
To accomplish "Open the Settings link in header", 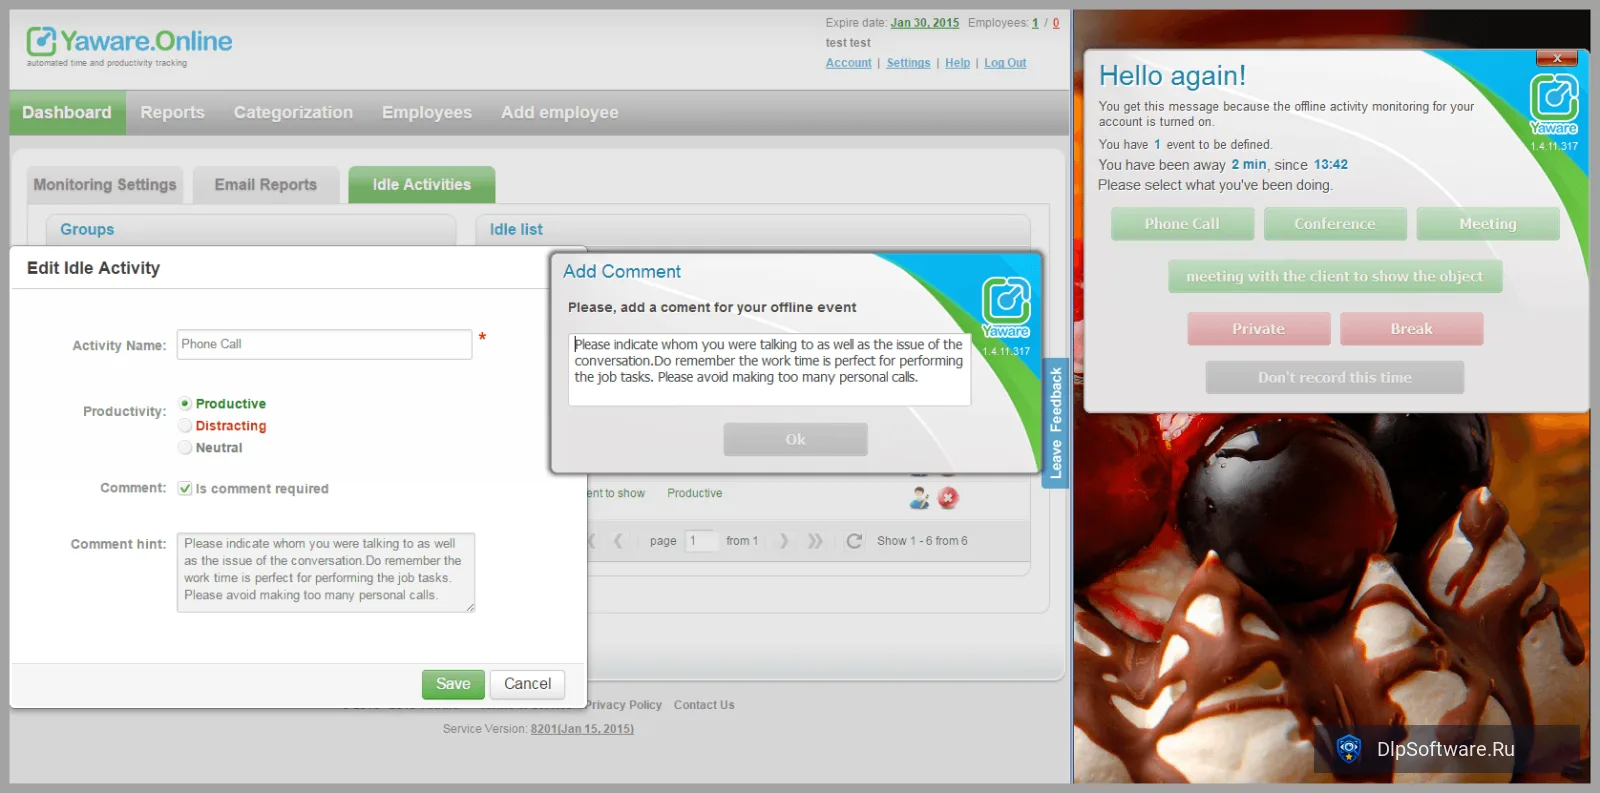I will (x=908, y=63).
